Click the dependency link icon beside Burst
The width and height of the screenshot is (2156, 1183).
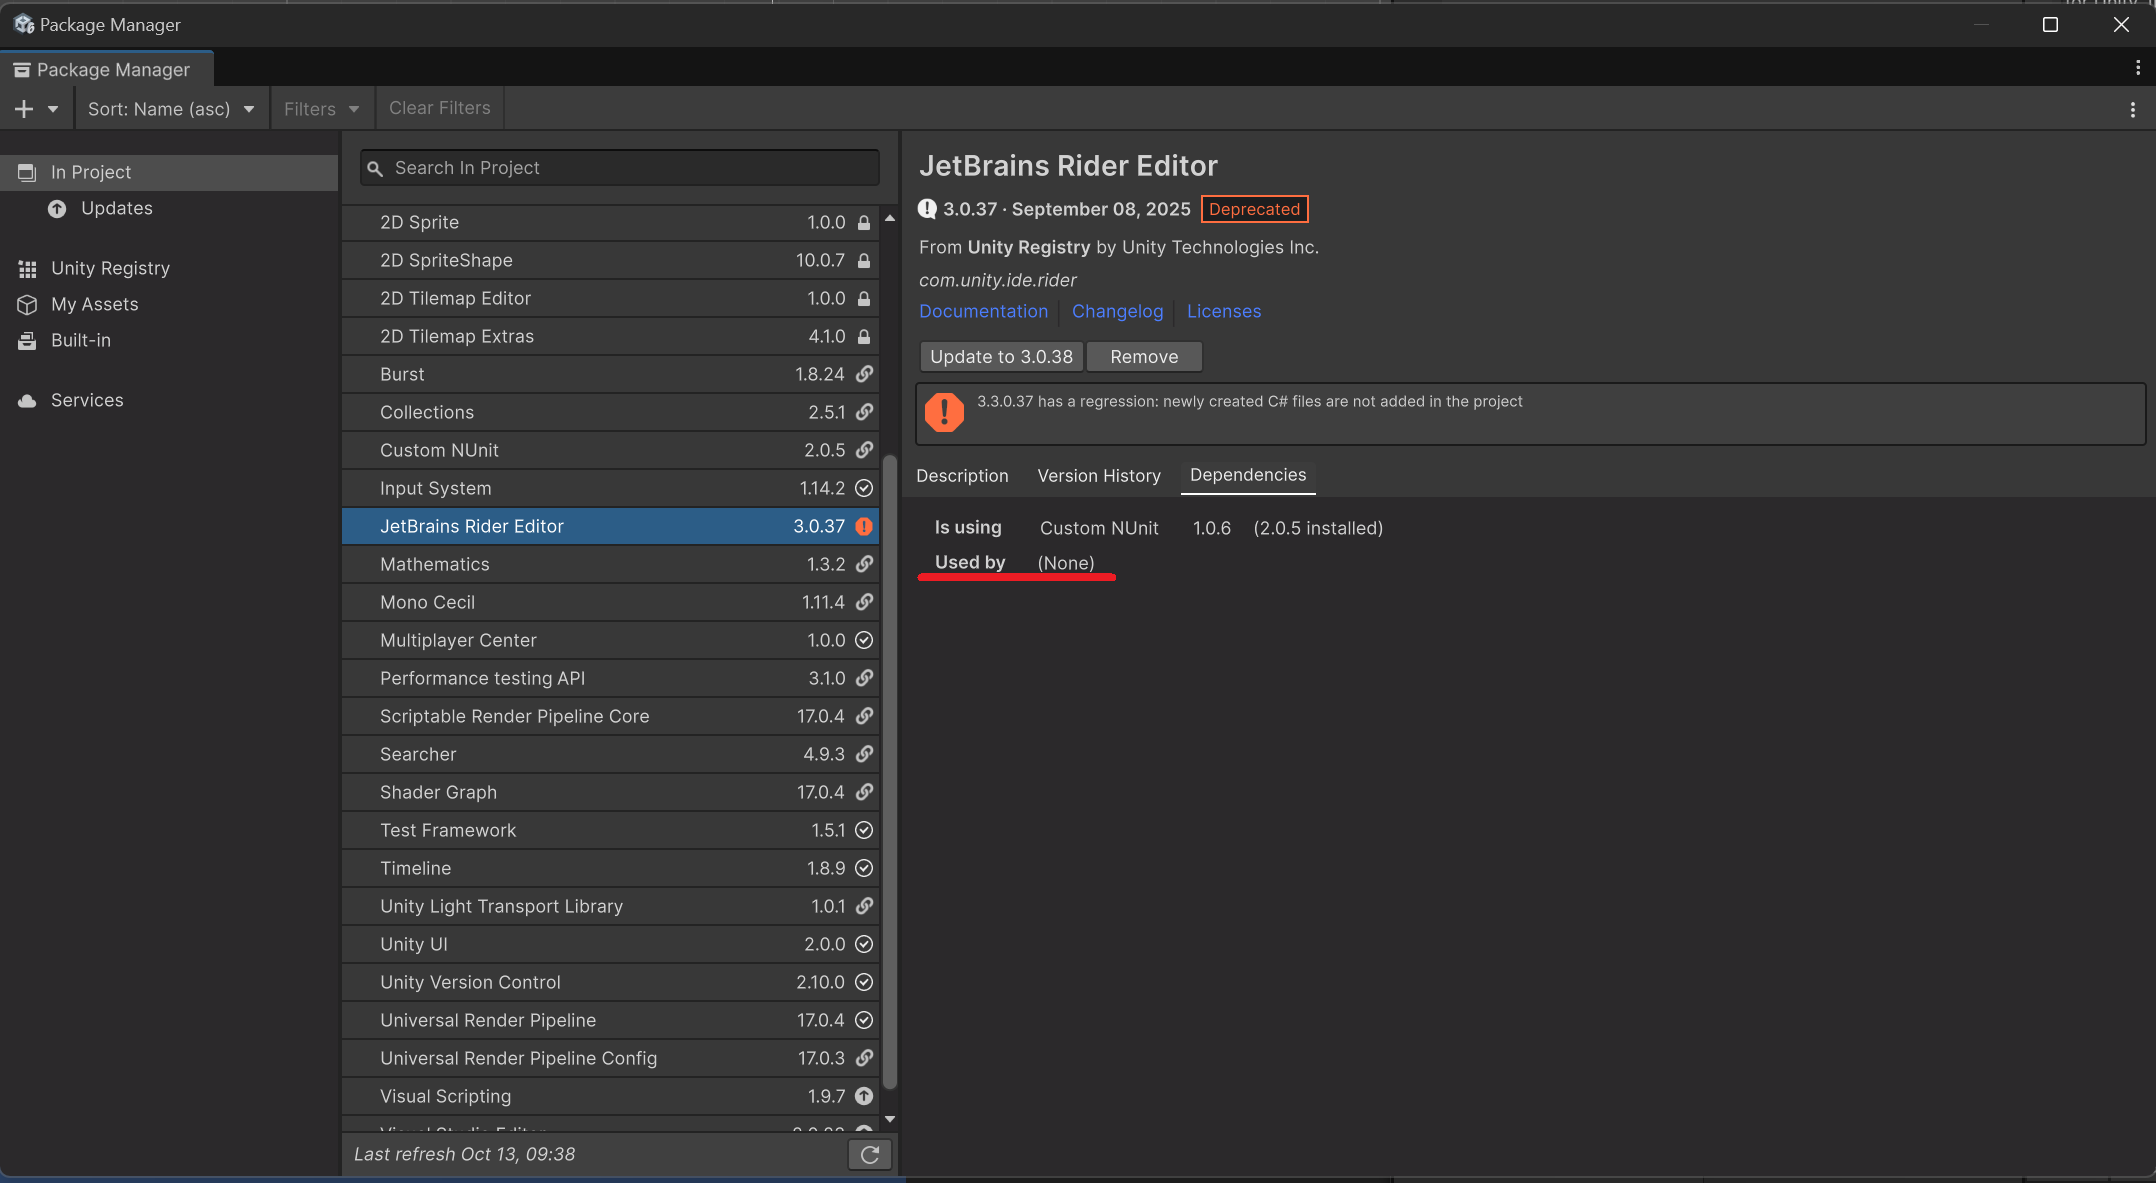pyautogui.click(x=864, y=374)
